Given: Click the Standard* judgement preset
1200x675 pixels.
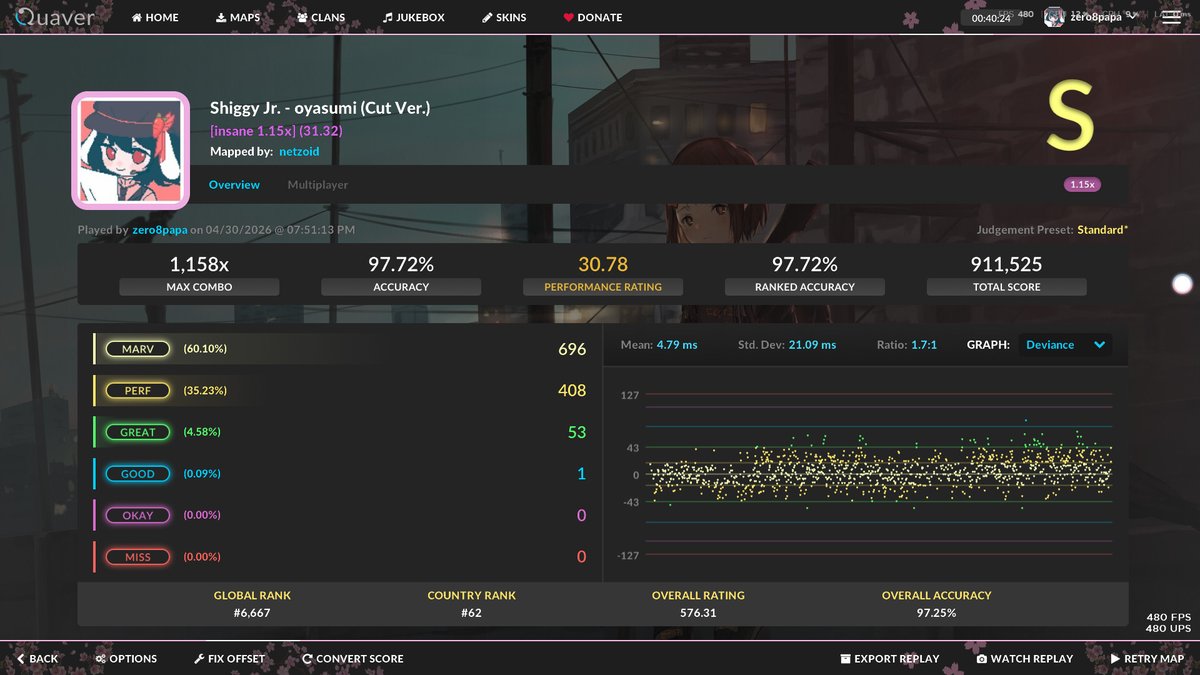Looking at the screenshot, I should (1102, 230).
